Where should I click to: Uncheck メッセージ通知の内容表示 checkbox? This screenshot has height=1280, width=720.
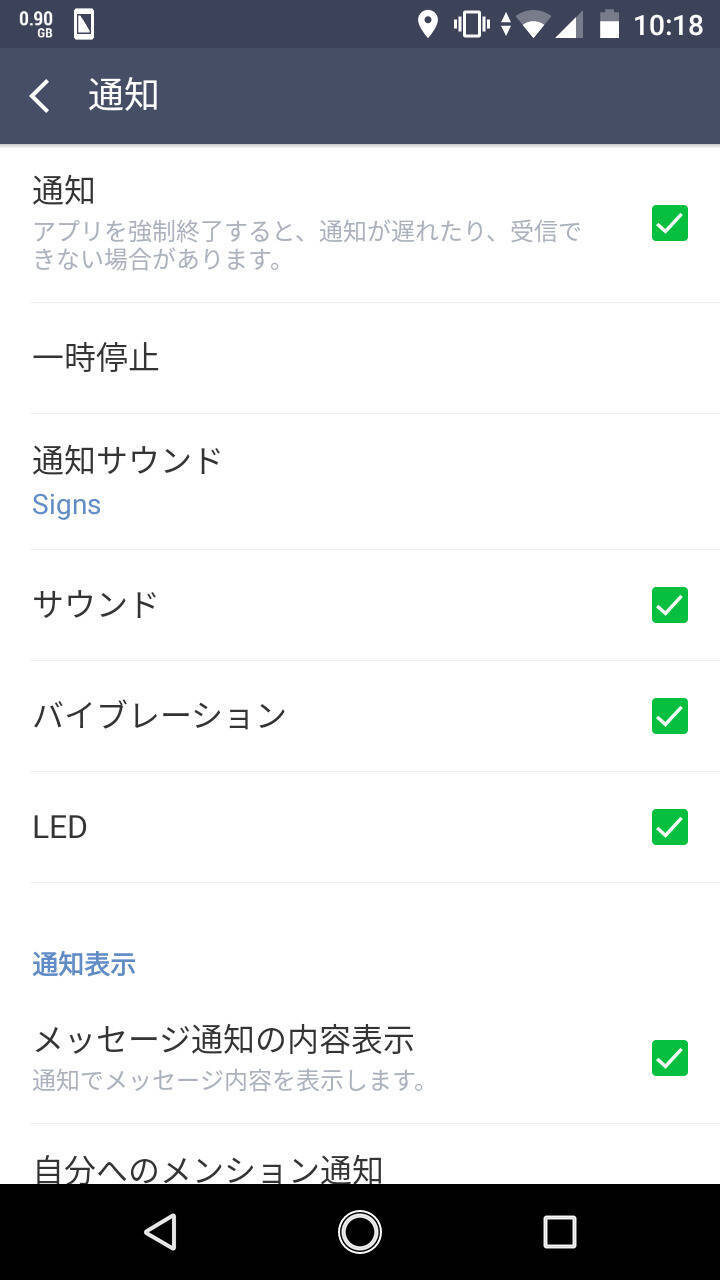tap(669, 1057)
